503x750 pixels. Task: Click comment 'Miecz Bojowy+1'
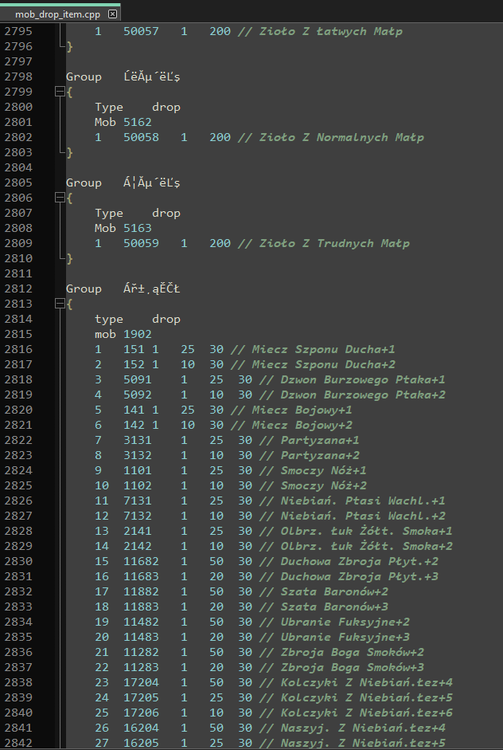(x=302, y=410)
